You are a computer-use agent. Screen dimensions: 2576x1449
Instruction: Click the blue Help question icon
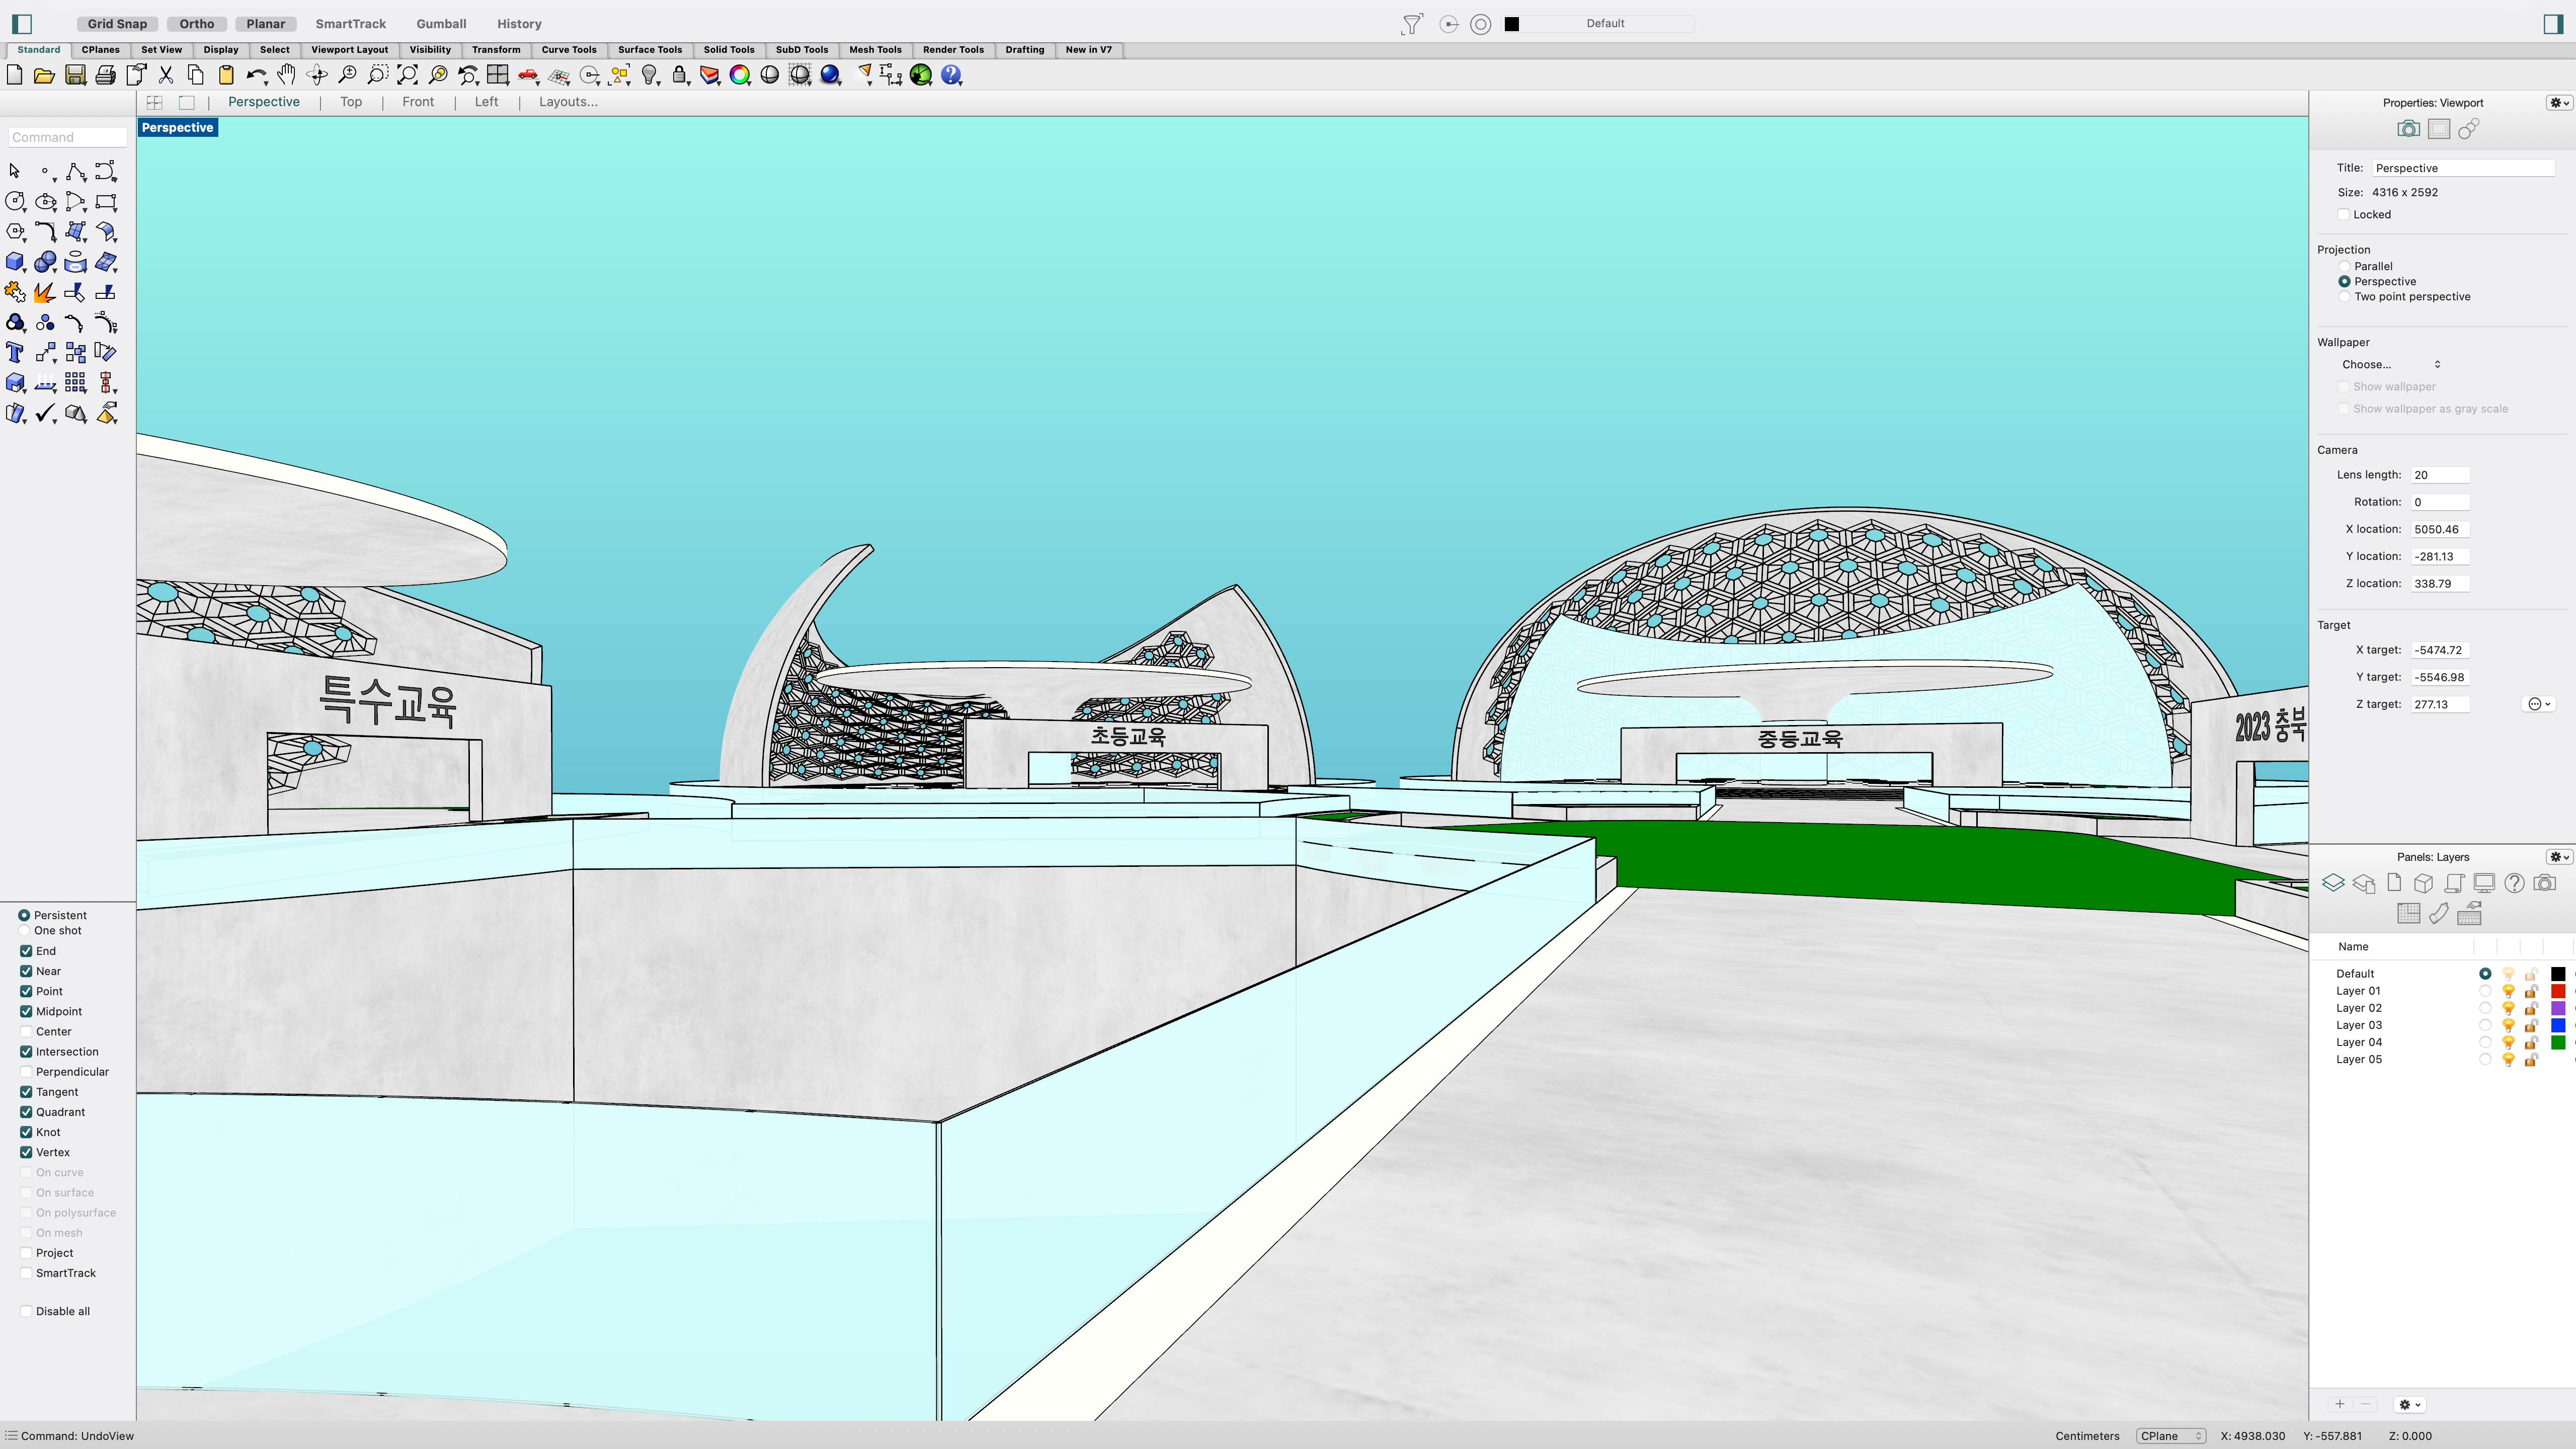tap(951, 75)
